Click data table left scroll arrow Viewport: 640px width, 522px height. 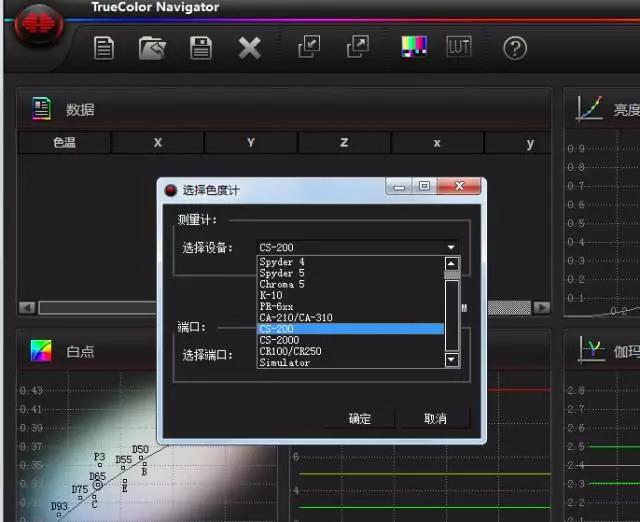(27, 307)
